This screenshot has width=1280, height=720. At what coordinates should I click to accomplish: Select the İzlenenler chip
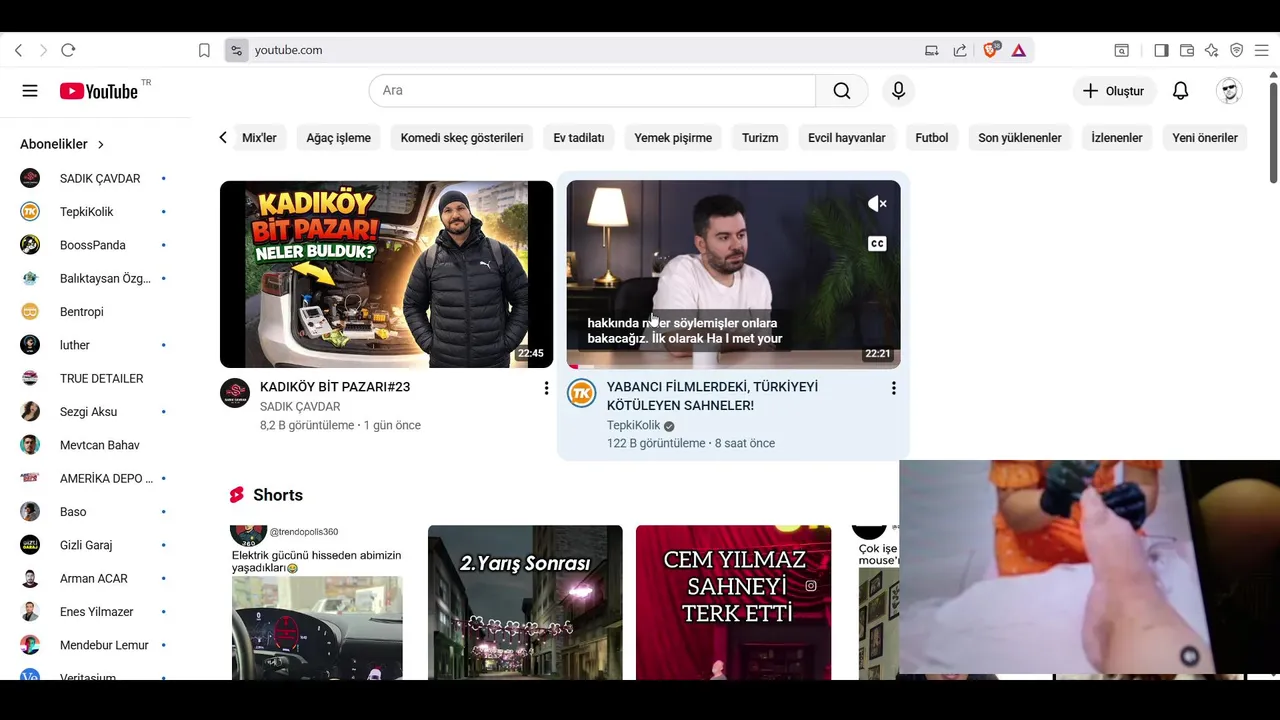[x=1117, y=138]
